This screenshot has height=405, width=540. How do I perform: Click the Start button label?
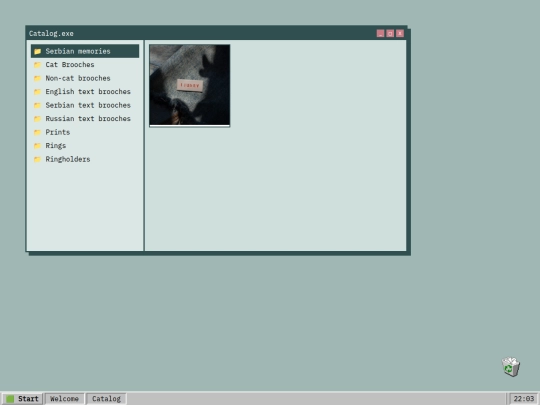[28, 399]
